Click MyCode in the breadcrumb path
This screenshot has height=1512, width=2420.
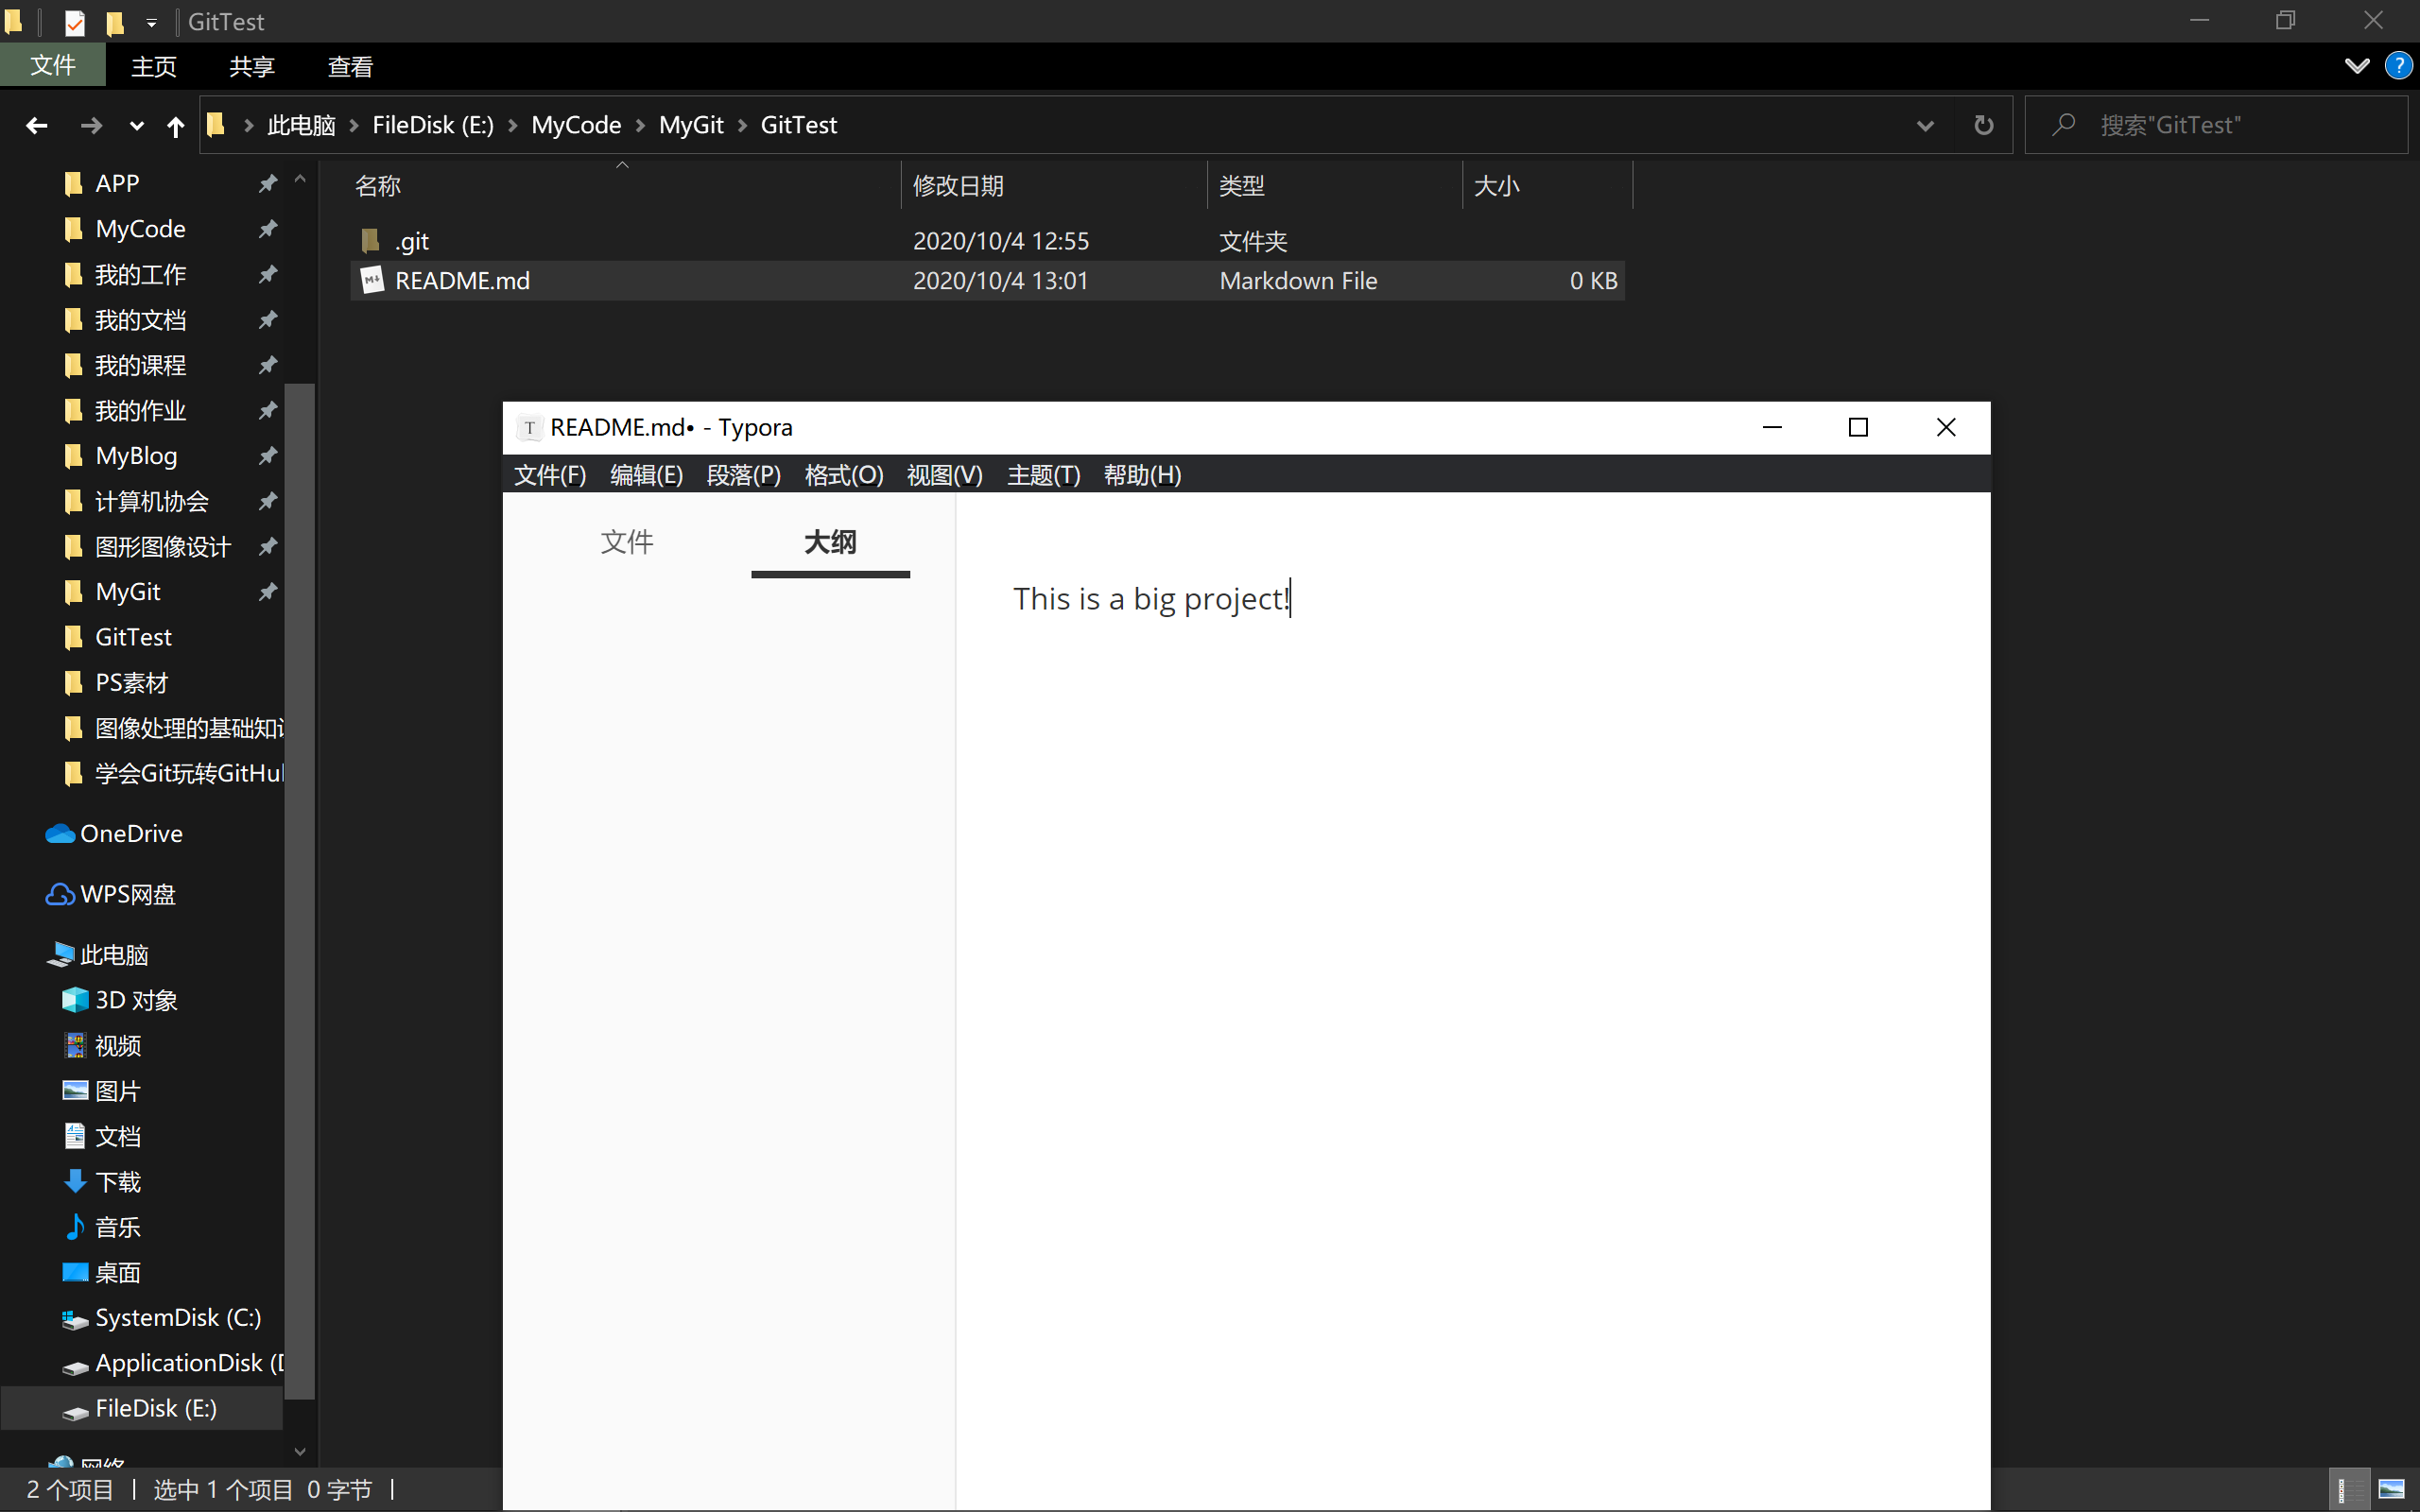[x=576, y=125]
